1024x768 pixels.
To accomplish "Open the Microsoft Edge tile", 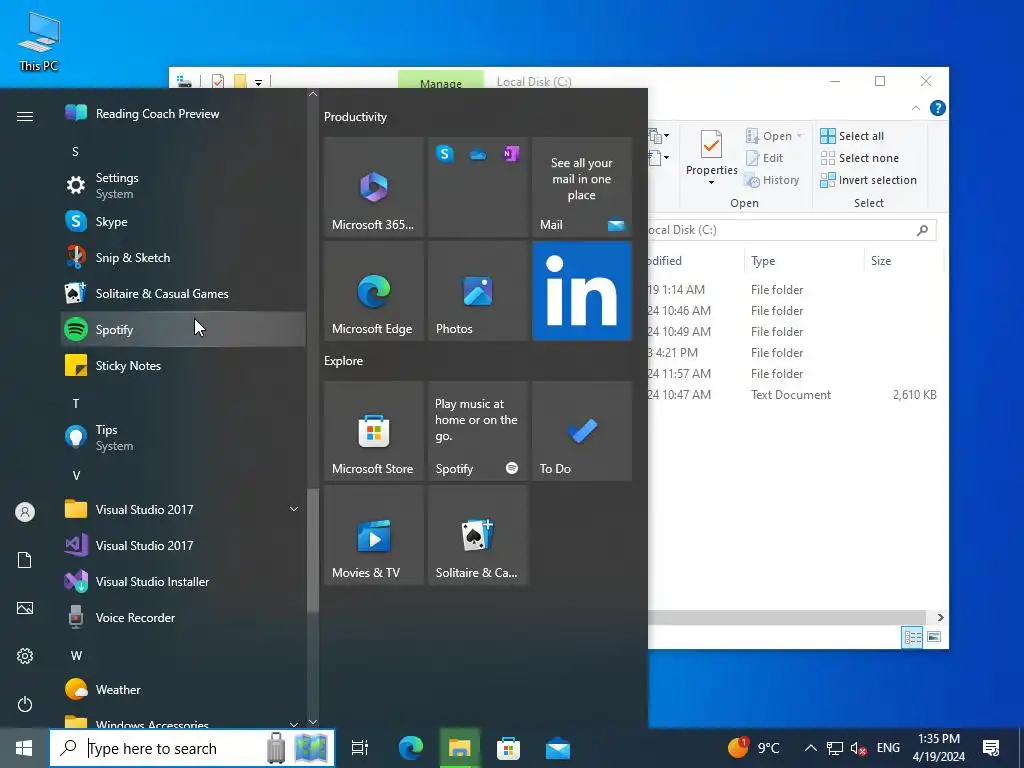I will [x=374, y=291].
